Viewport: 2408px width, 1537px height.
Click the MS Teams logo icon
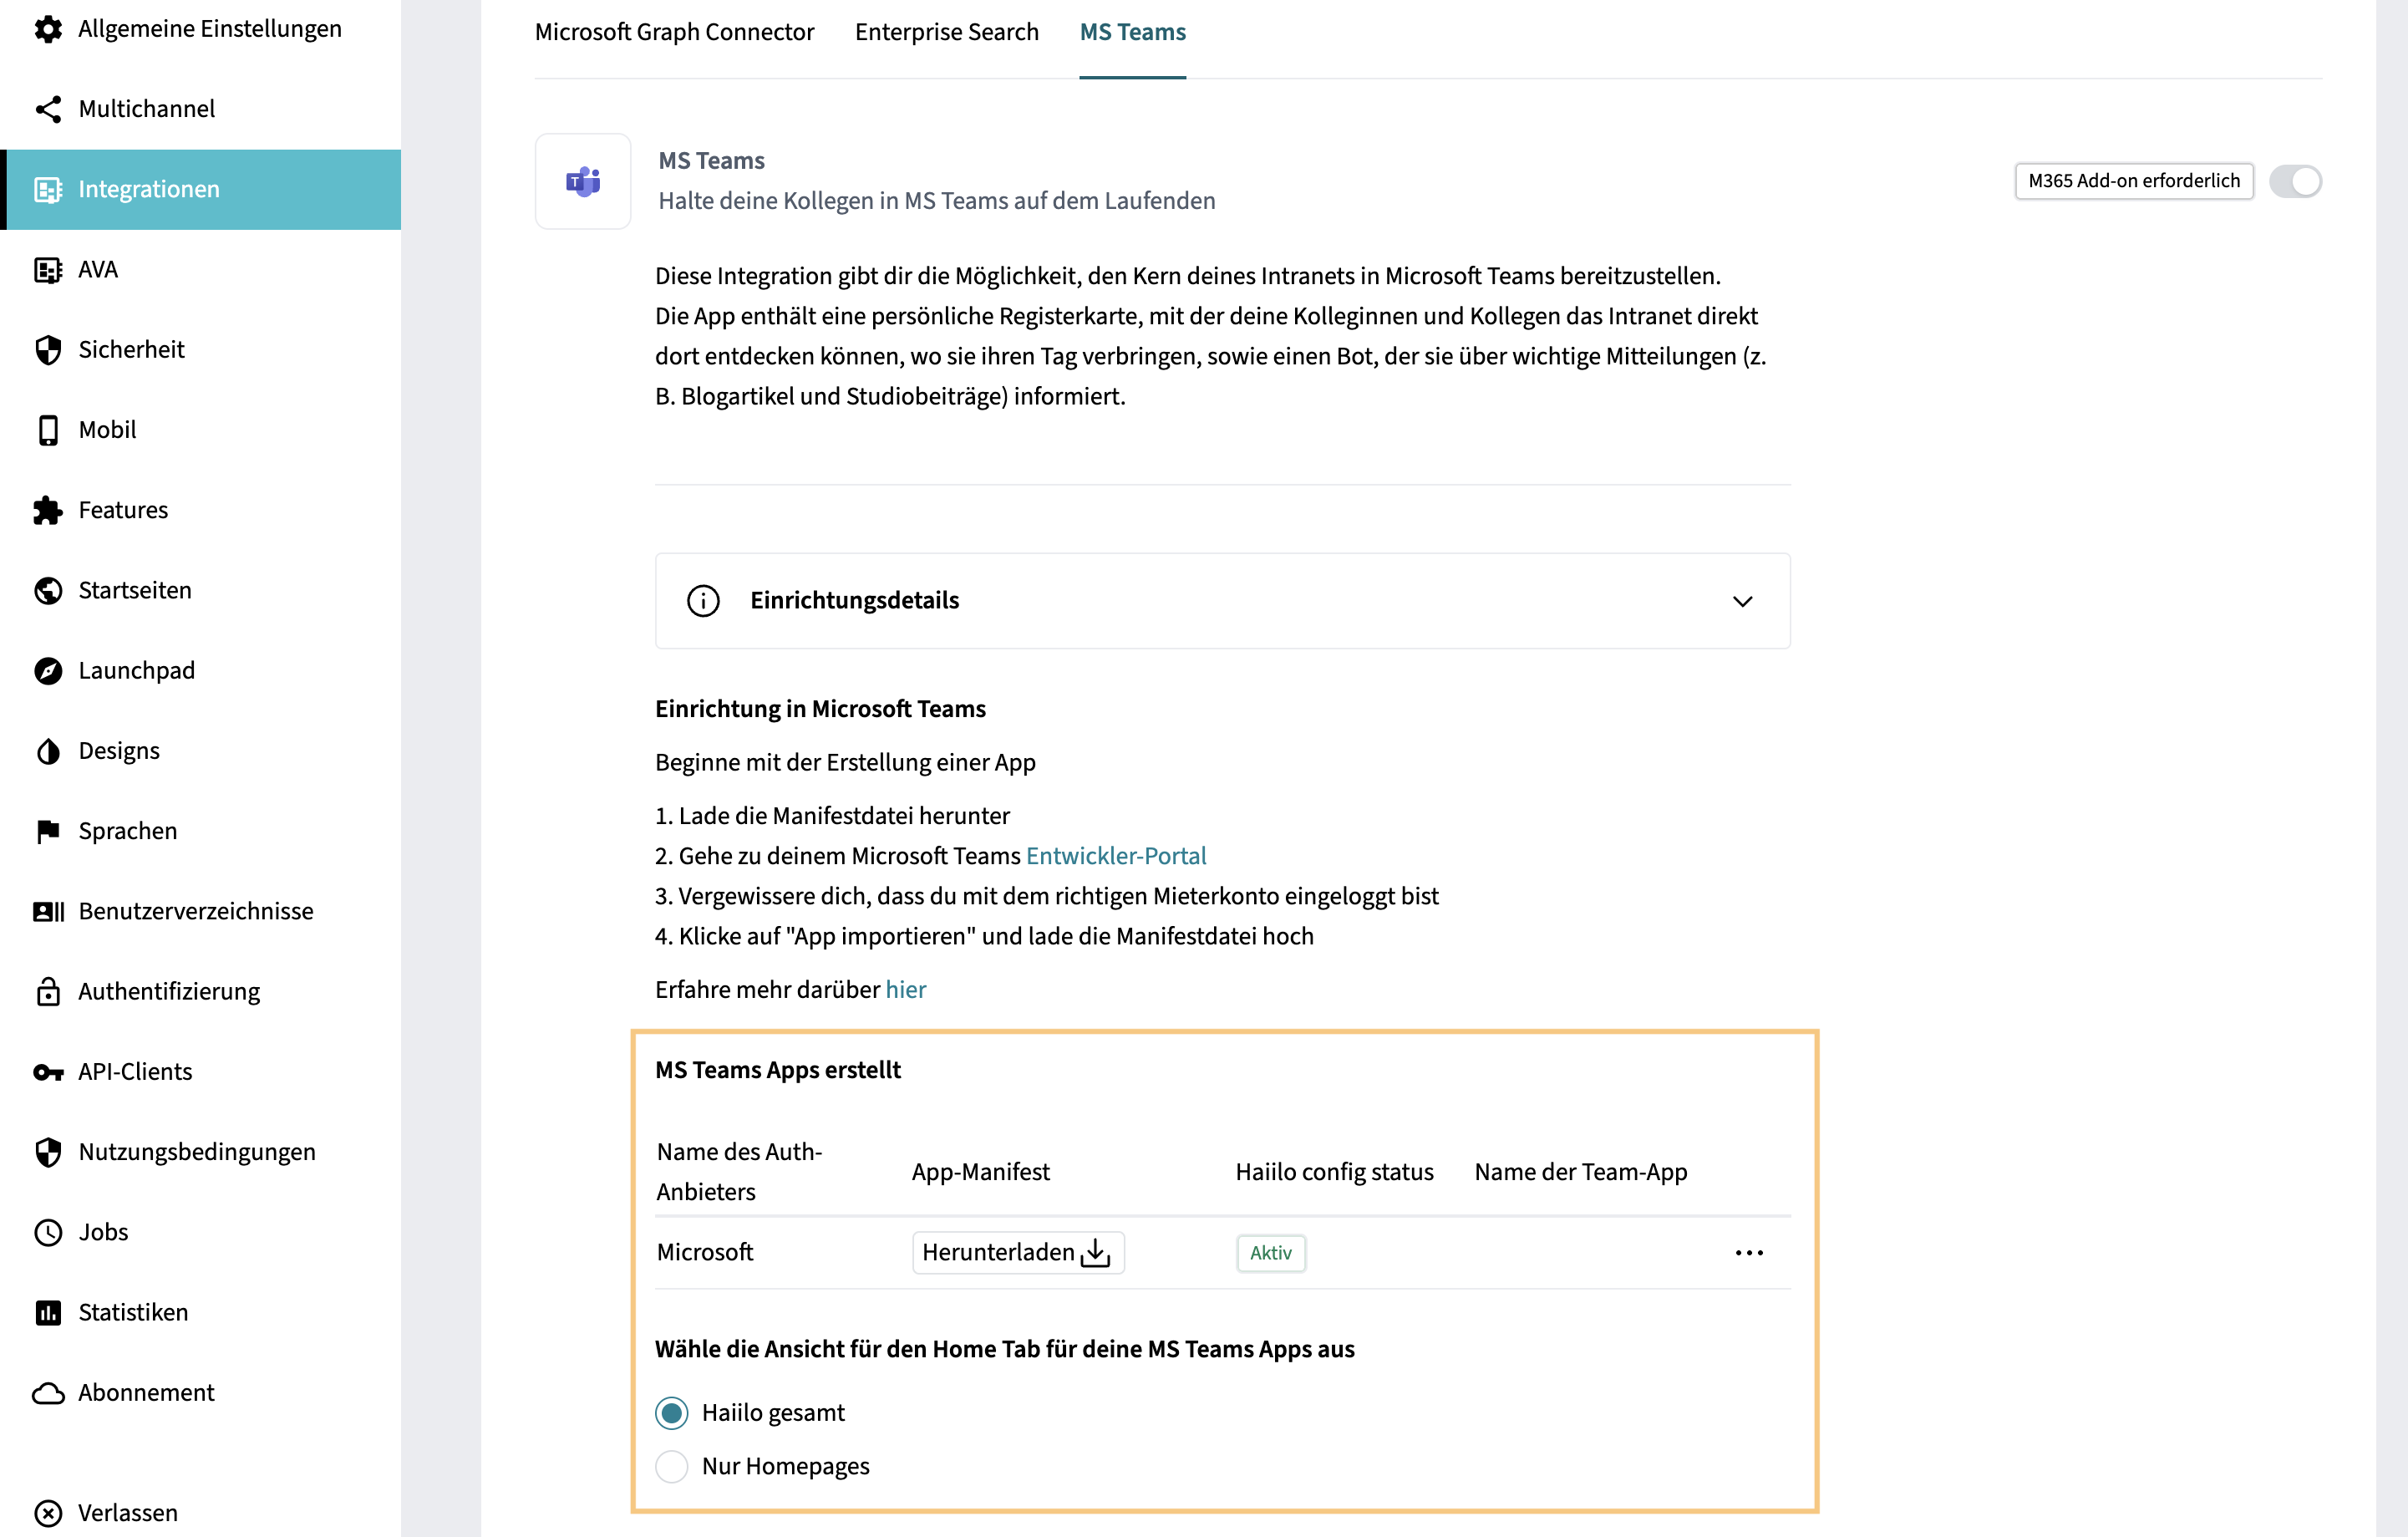(x=583, y=181)
